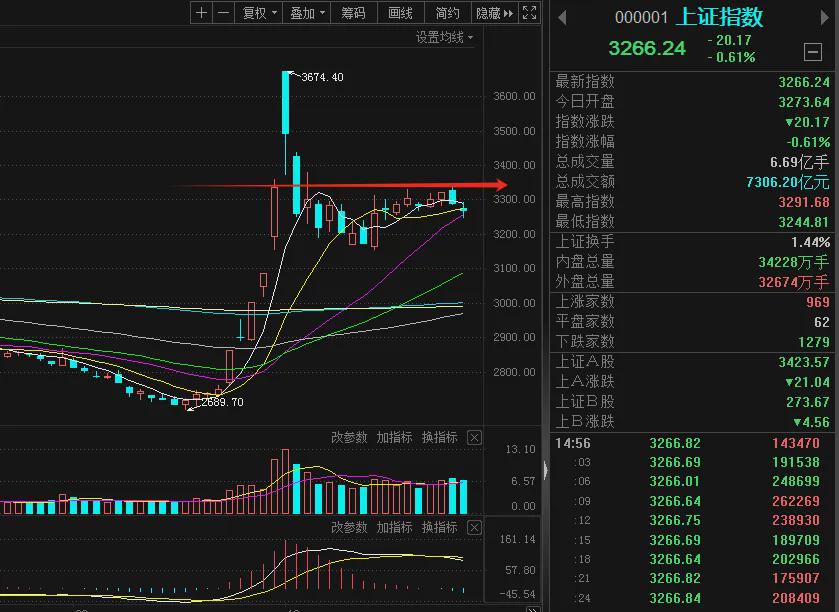Image resolution: width=839 pixels, height=612 pixels.
Task: Click 改参数 on volume indicator
Action: point(349,437)
